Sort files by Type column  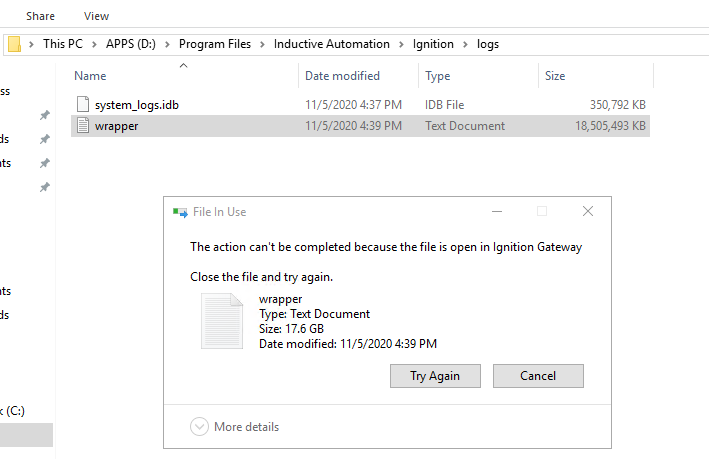[x=437, y=76]
